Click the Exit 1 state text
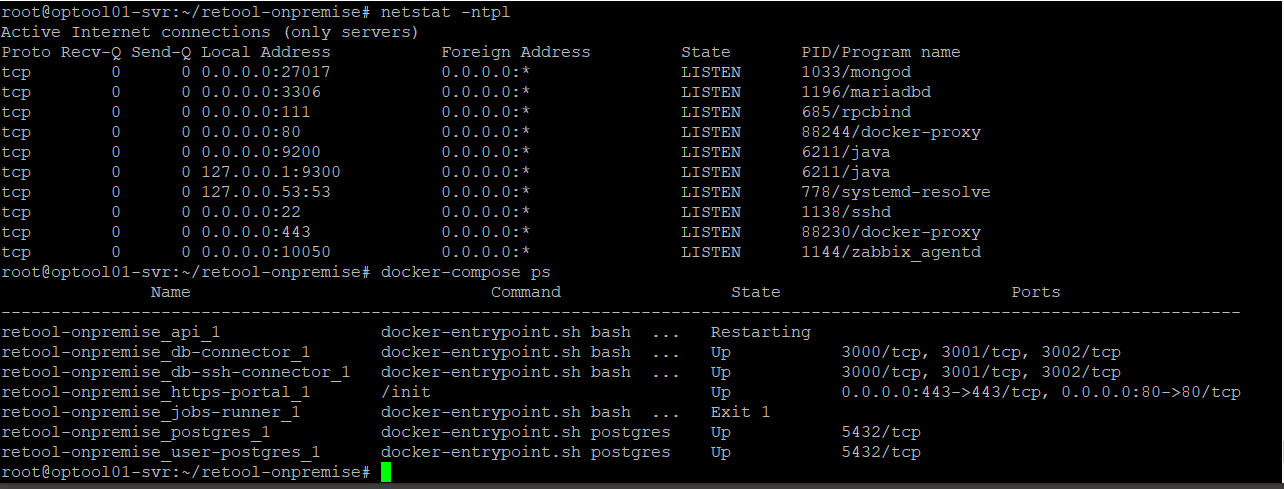Image resolution: width=1284 pixels, height=489 pixels. [x=741, y=412]
